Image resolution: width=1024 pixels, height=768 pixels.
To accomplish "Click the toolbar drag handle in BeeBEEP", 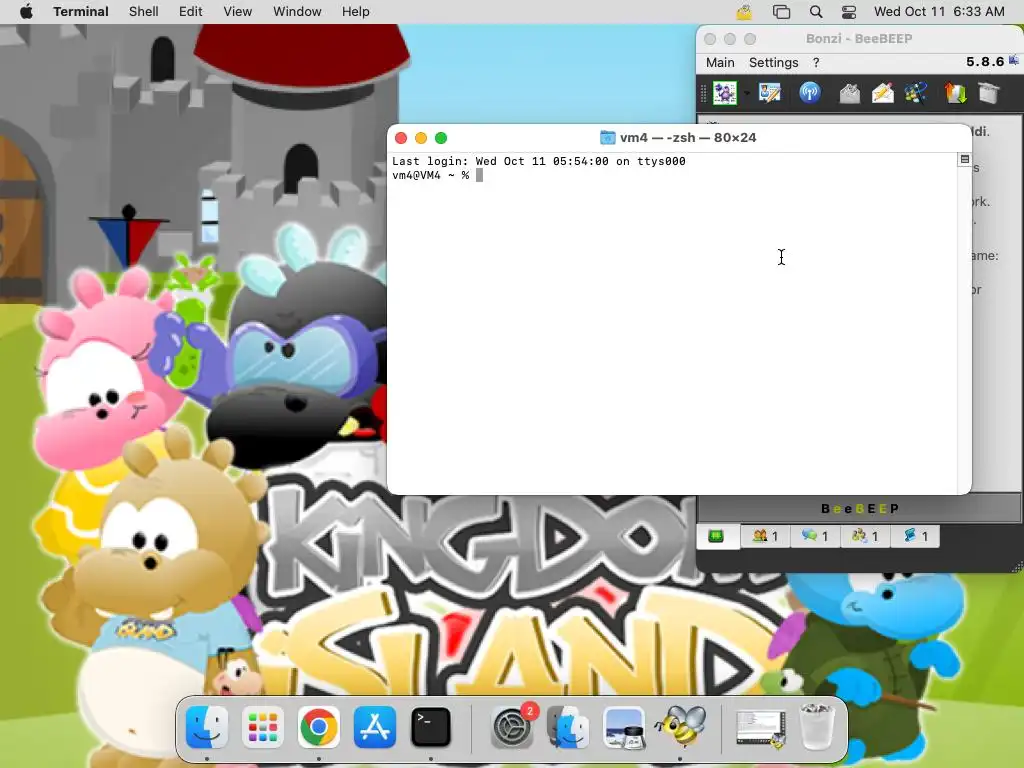I will pyautogui.click(x=703, y=93).
